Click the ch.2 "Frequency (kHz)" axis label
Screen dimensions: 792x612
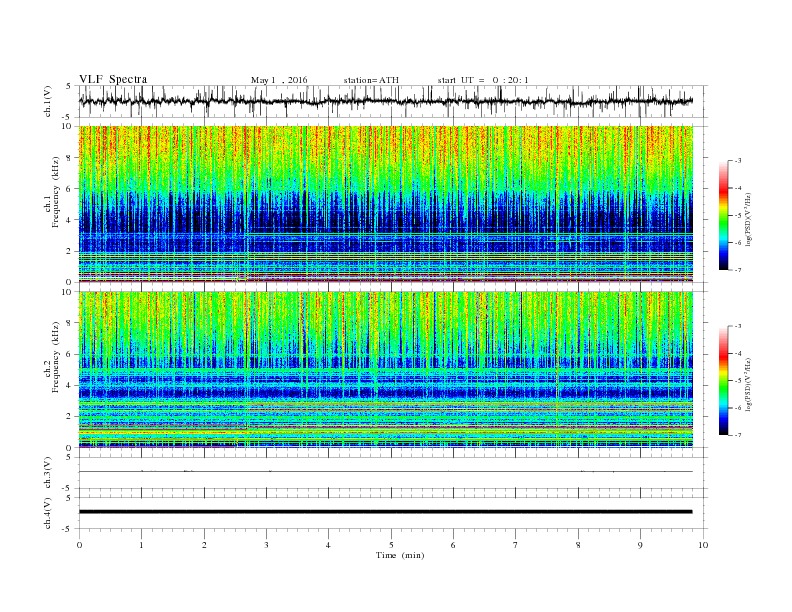(x=56, y=358)
